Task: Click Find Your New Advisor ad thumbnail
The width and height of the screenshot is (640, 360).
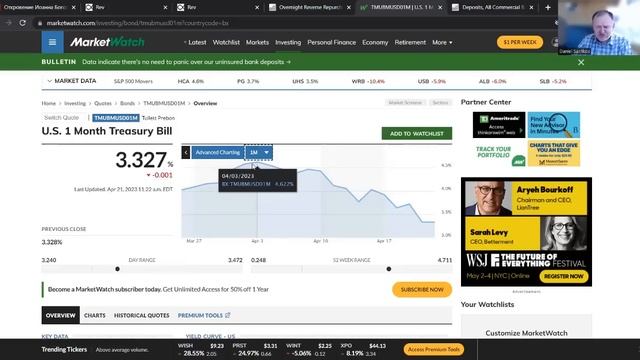Action: 553,125
